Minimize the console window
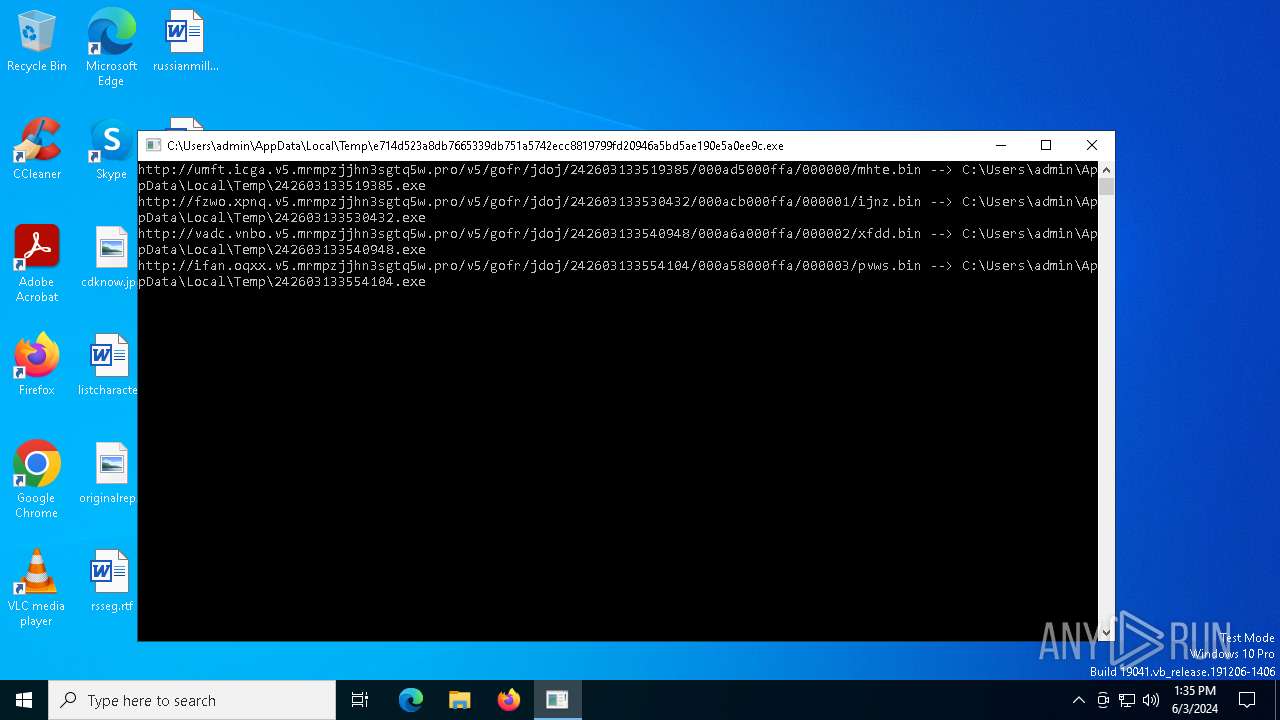 (1001, 146)
